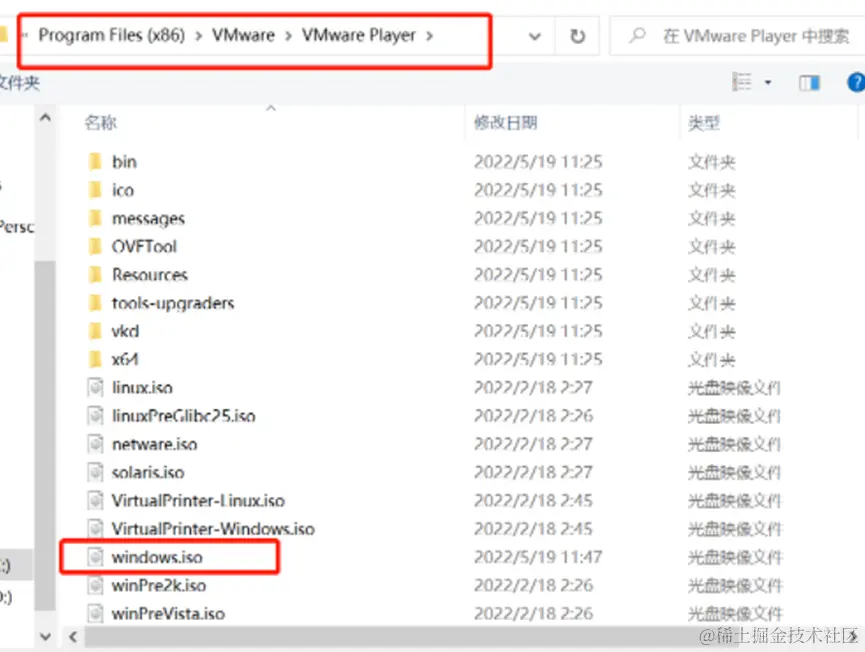Select the linux.iso disc image icon
The image size is (865, 652).
click(95, 387)
